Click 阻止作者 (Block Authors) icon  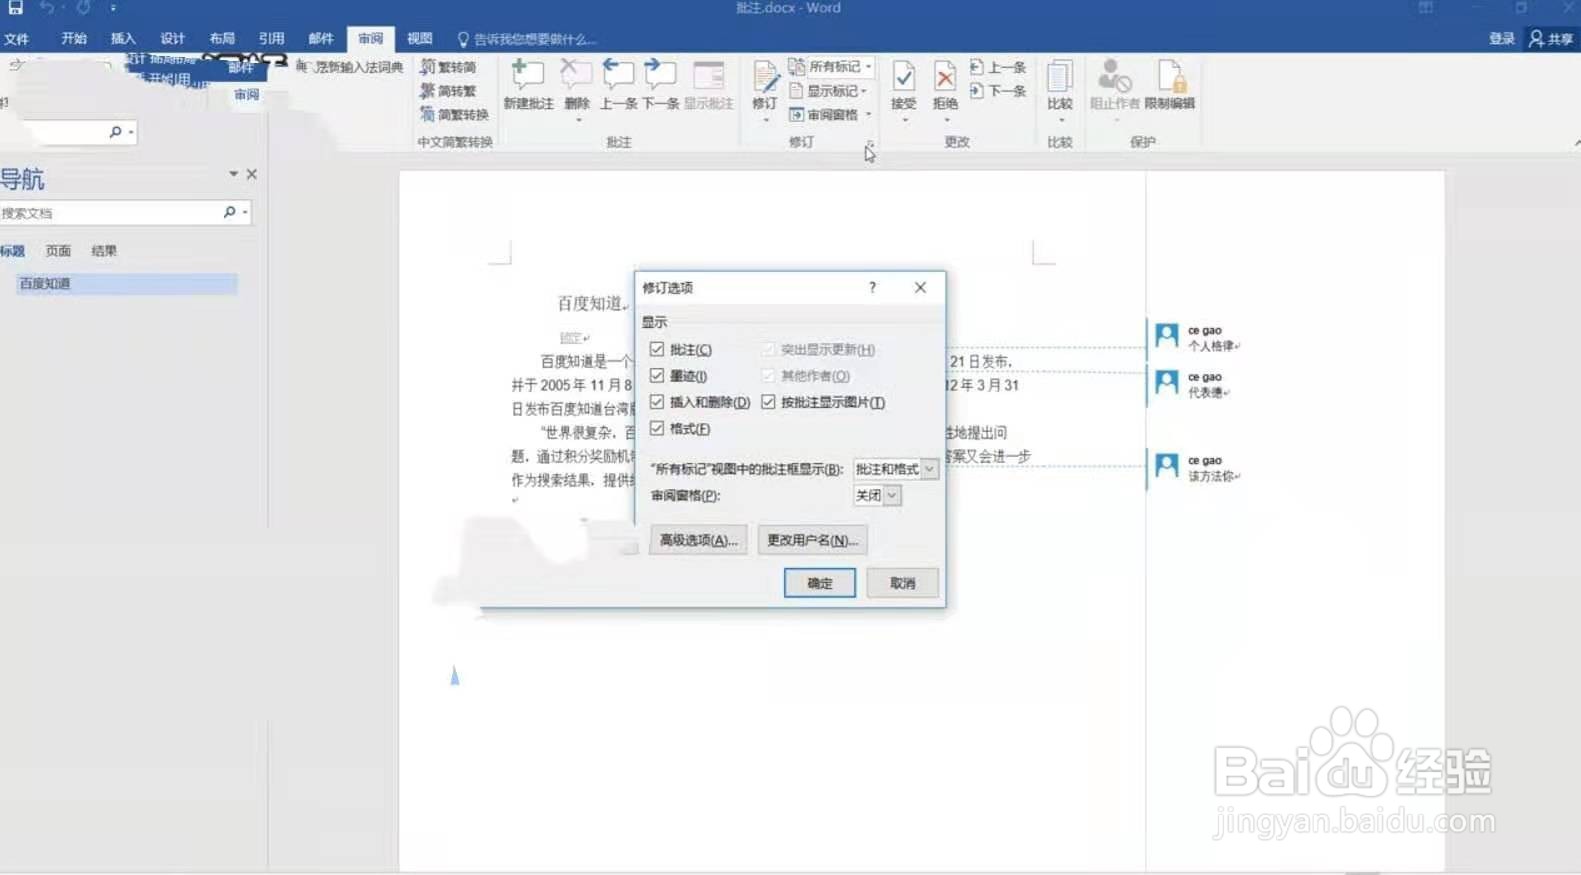click(1114, 76)
